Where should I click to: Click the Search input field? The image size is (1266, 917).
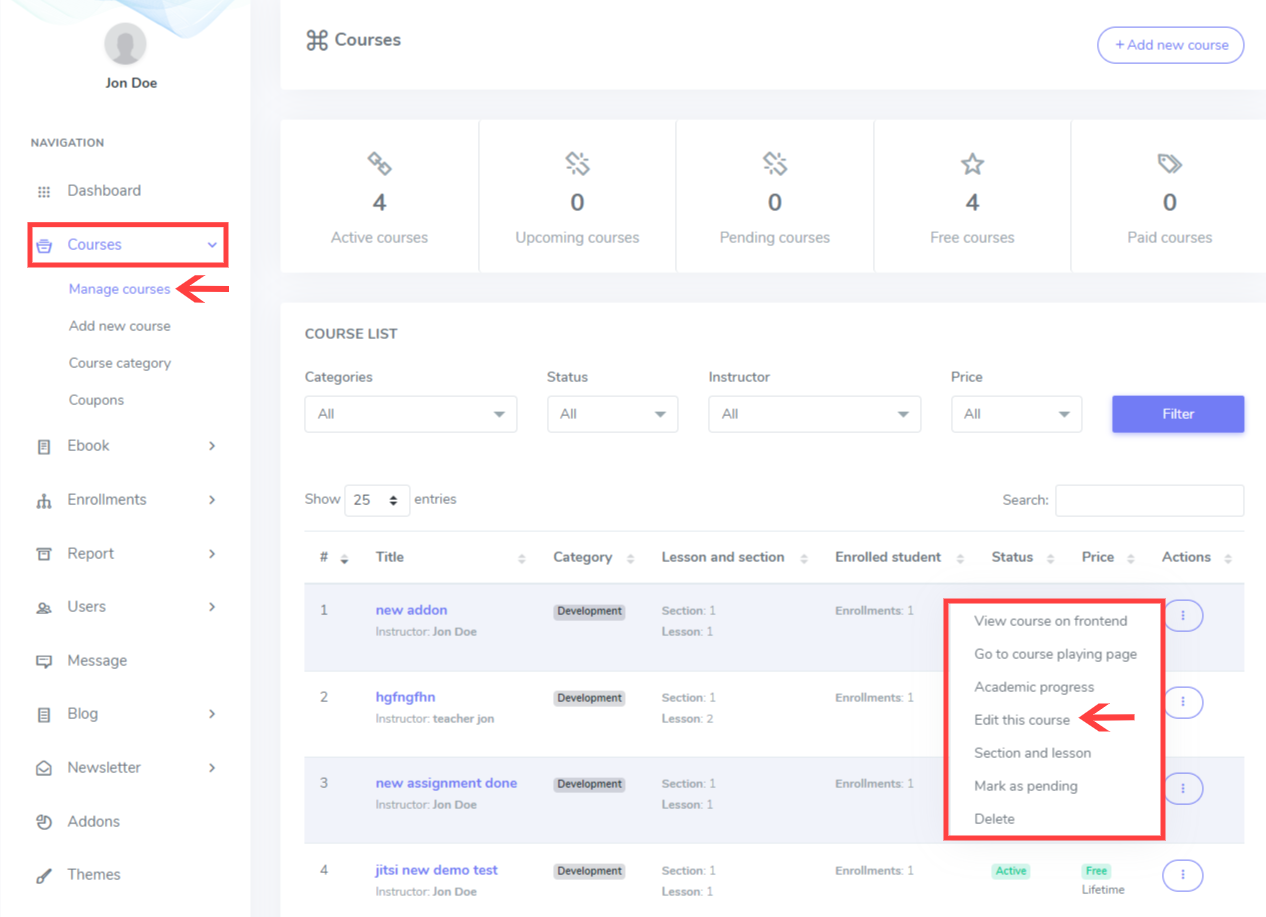click(1149, 500)
